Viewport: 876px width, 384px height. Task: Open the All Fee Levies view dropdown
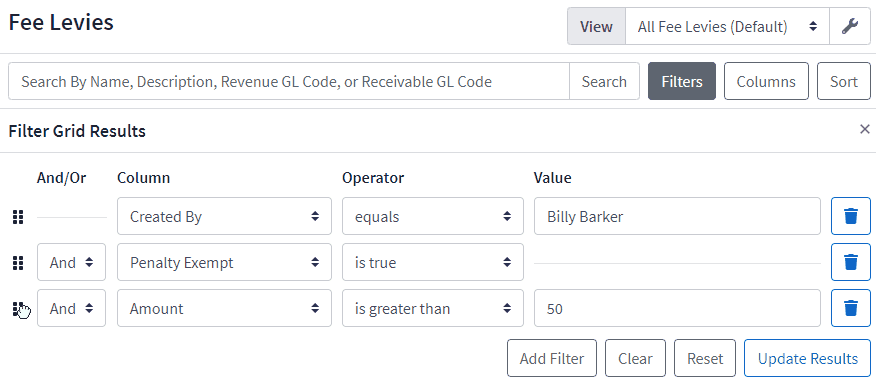pos(727,26)
